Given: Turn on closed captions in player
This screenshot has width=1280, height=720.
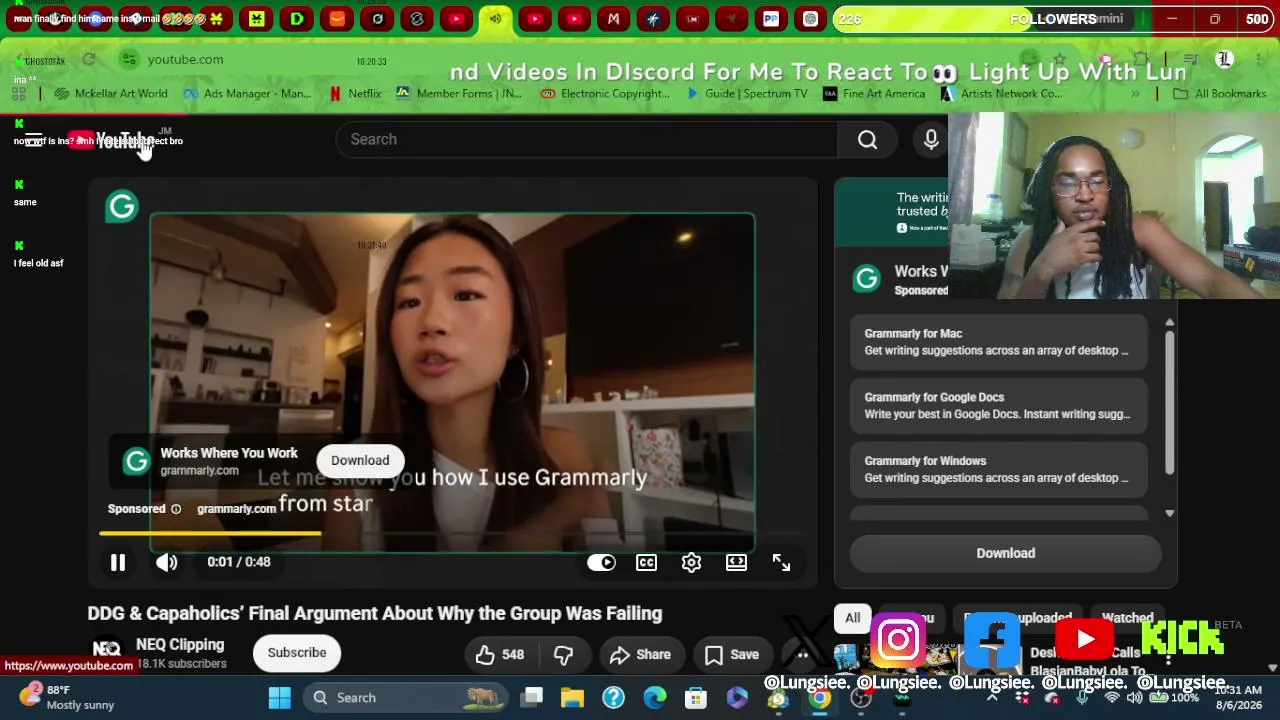Looking at the screenshot, I should [647, 562].
